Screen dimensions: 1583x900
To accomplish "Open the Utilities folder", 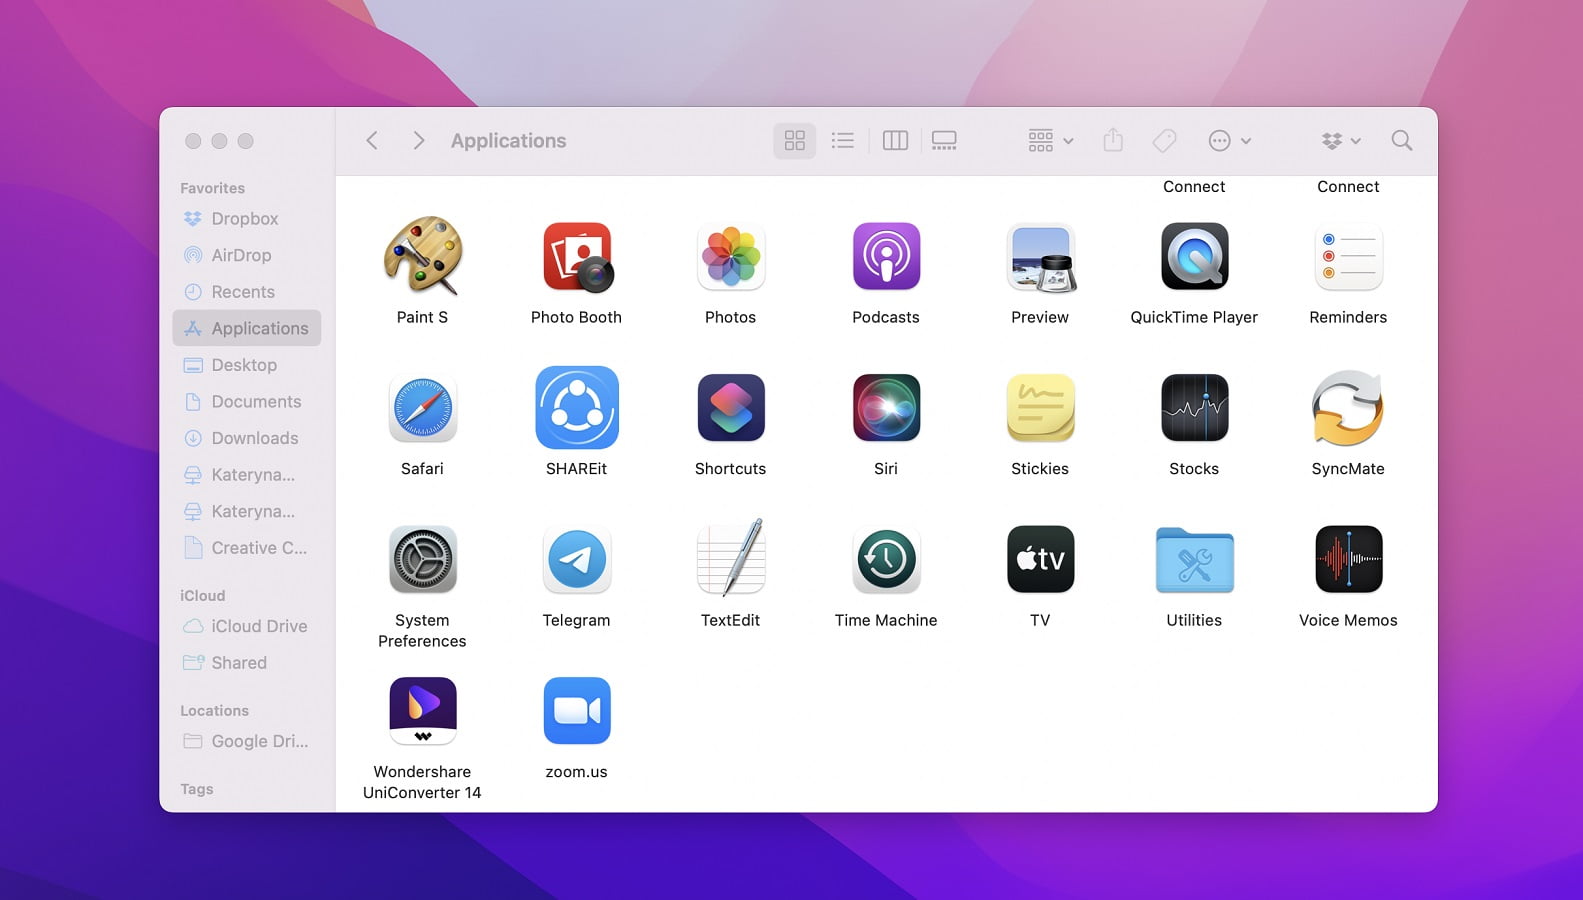I will coord(1193,560).
